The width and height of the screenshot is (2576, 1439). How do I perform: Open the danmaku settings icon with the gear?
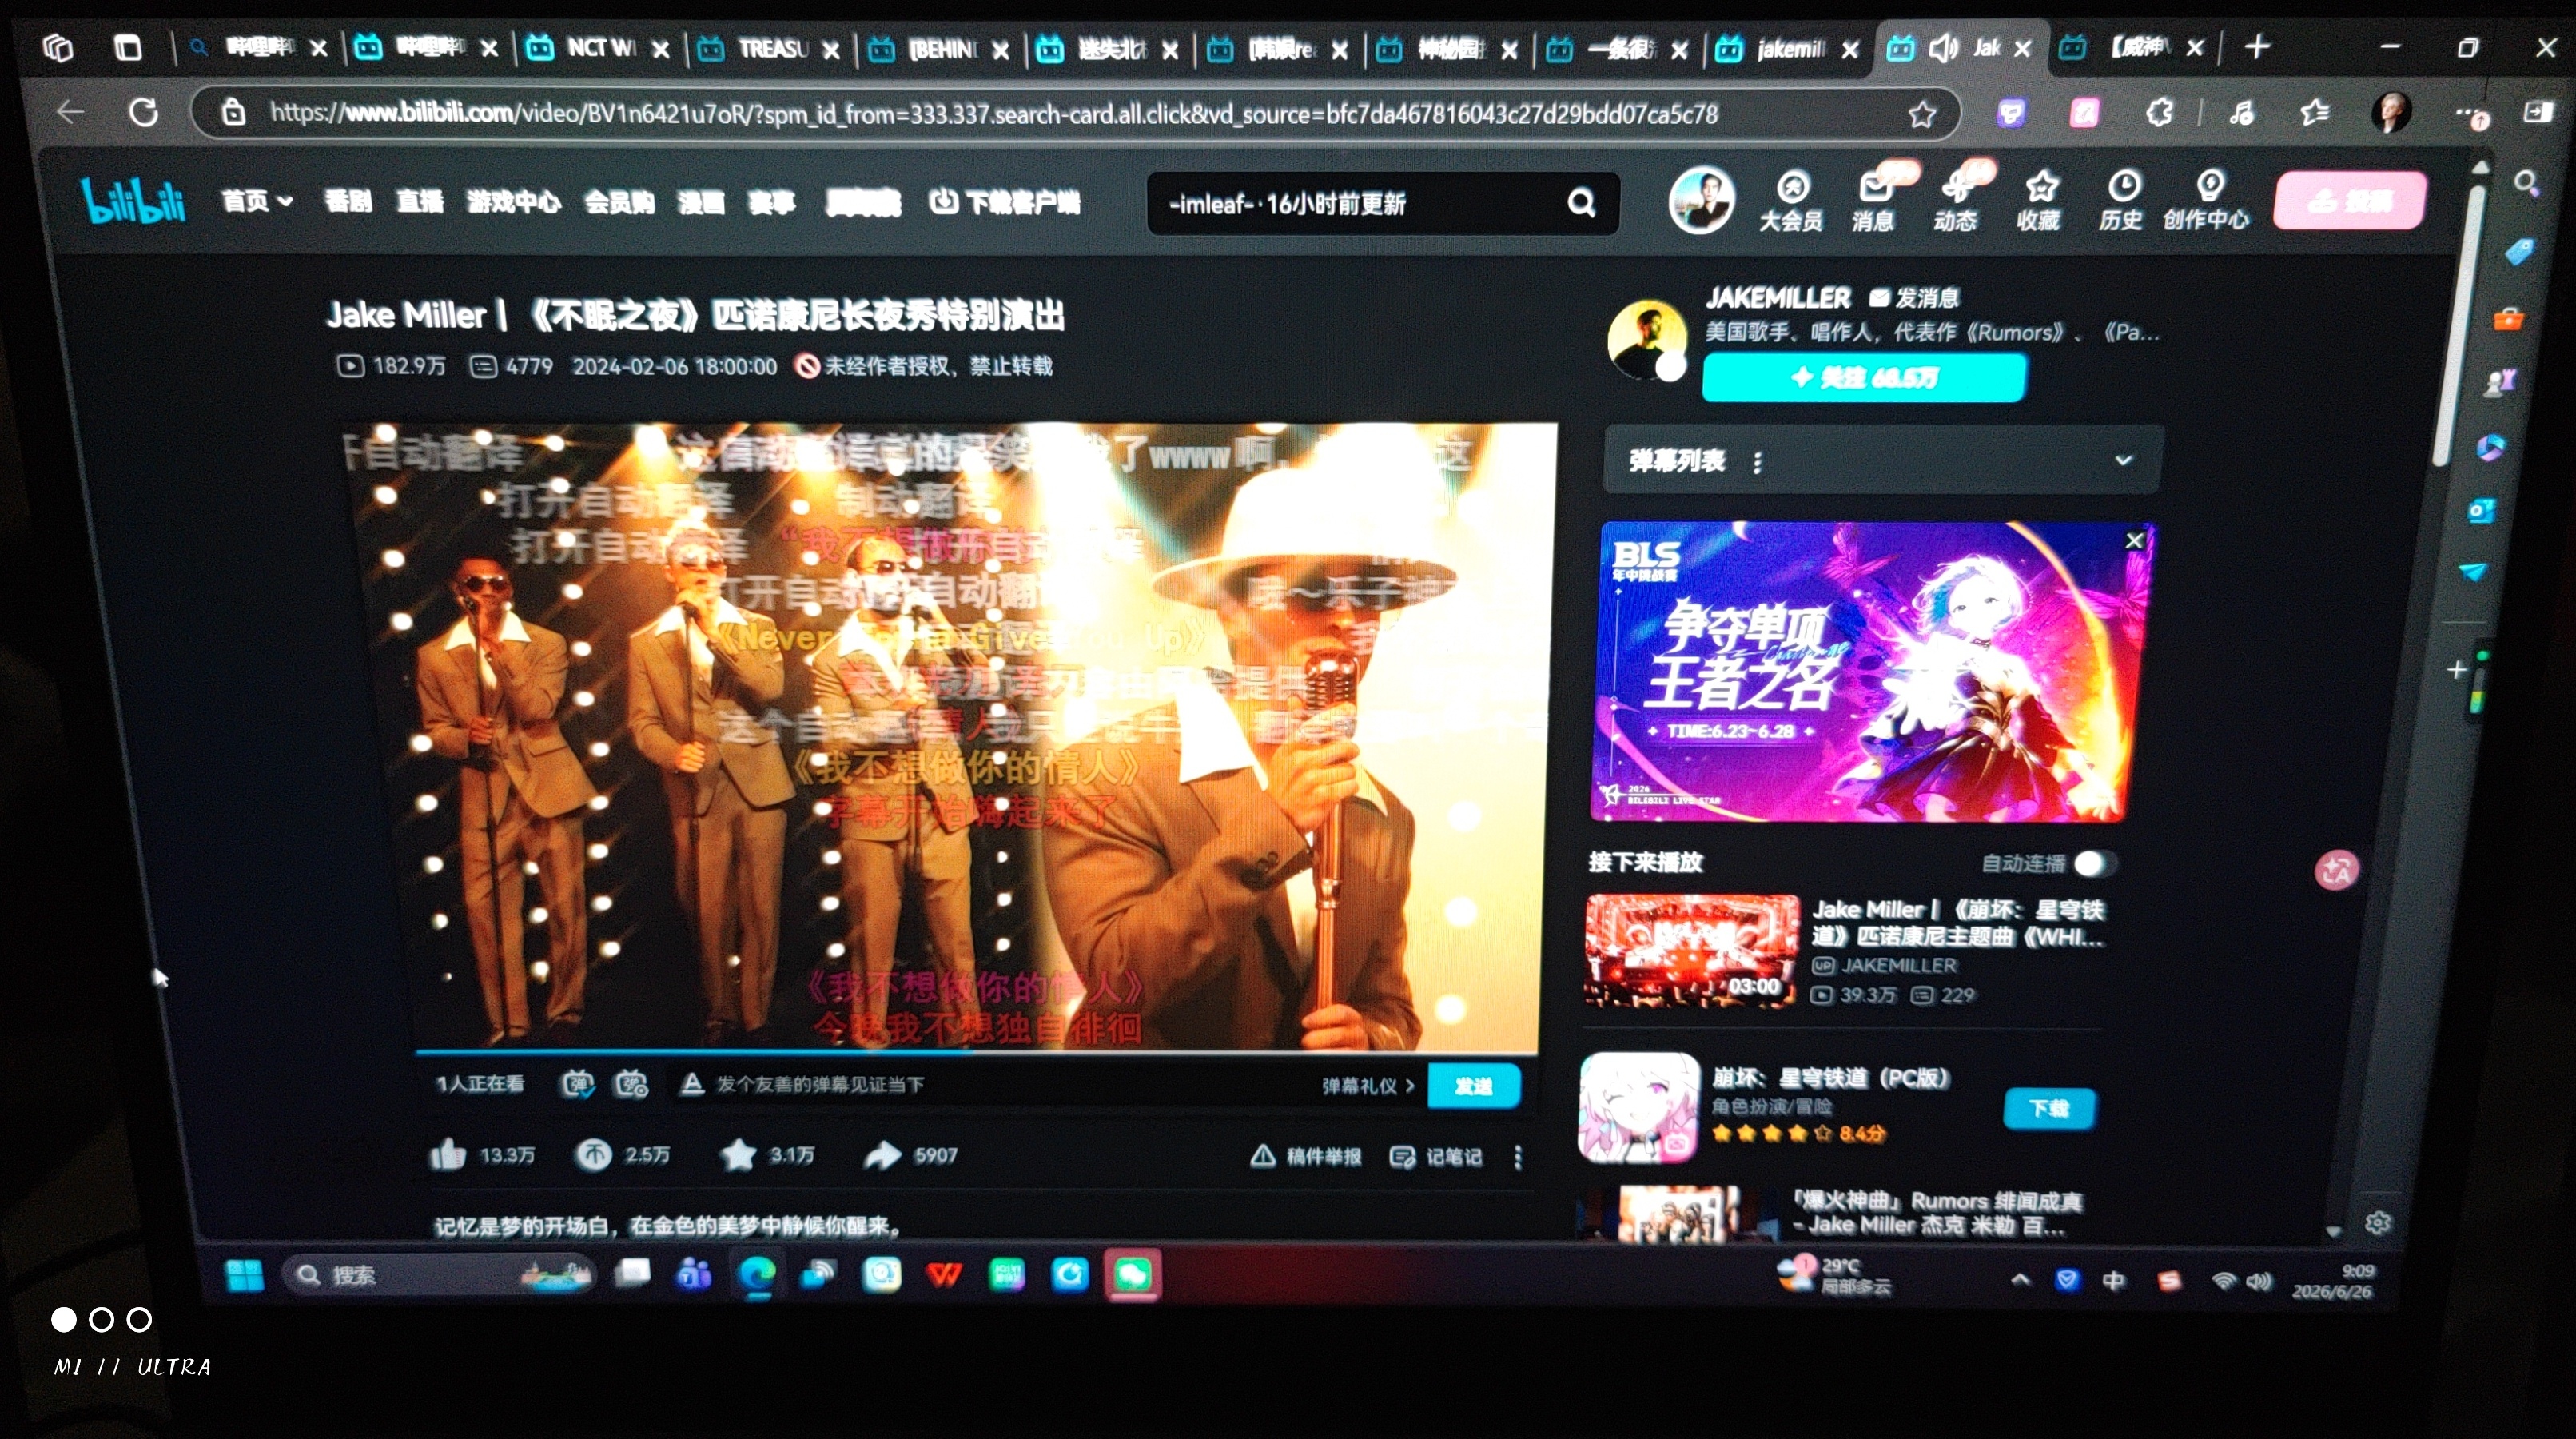pyautogui.click(x=631, y=1084)
